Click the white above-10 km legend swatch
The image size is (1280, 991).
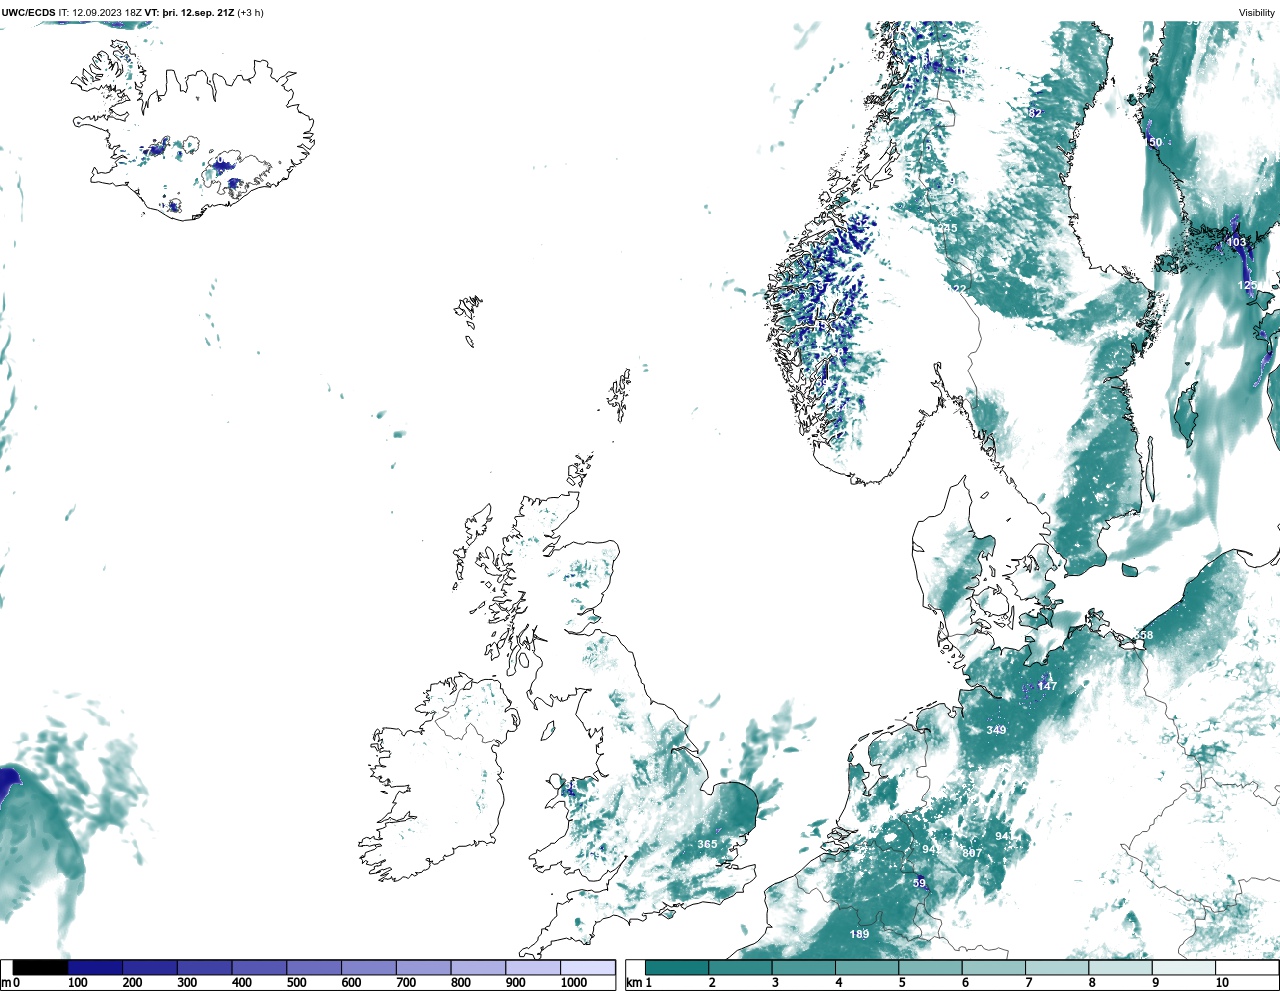(x=1246, y=968)
